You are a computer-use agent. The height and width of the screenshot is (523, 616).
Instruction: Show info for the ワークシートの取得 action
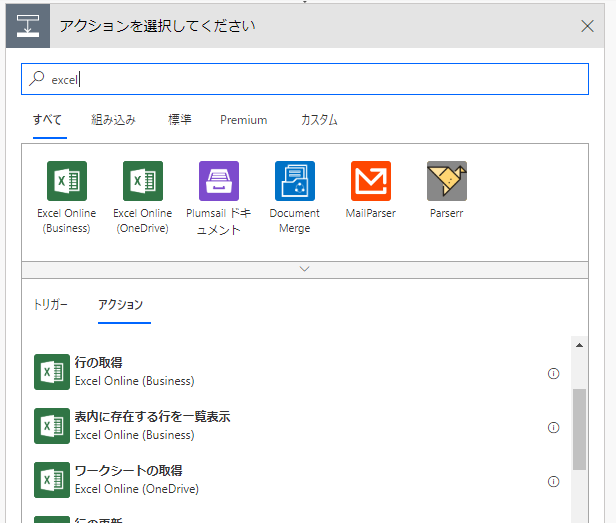(x=553, y=481)
